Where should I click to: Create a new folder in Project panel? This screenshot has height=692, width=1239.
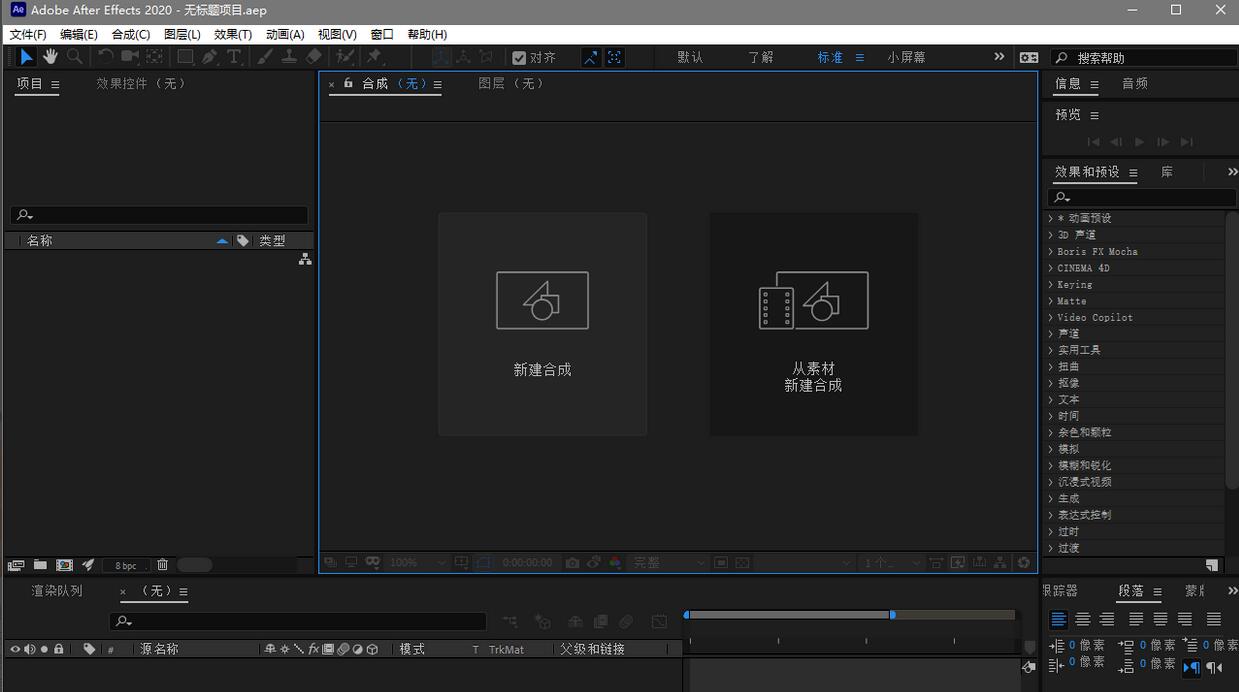point(40,565)
